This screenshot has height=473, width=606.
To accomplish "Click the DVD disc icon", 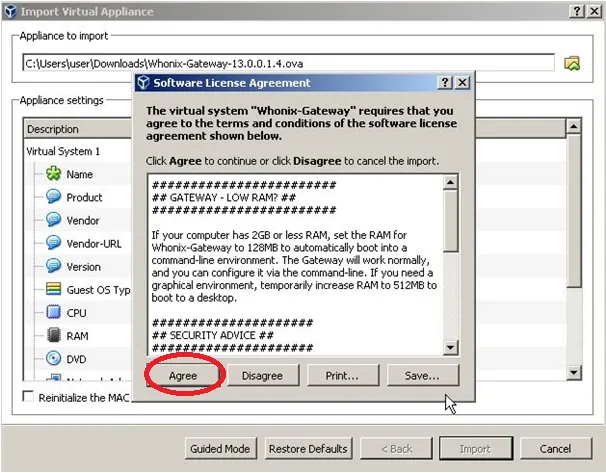I will [x=53, y=358].
